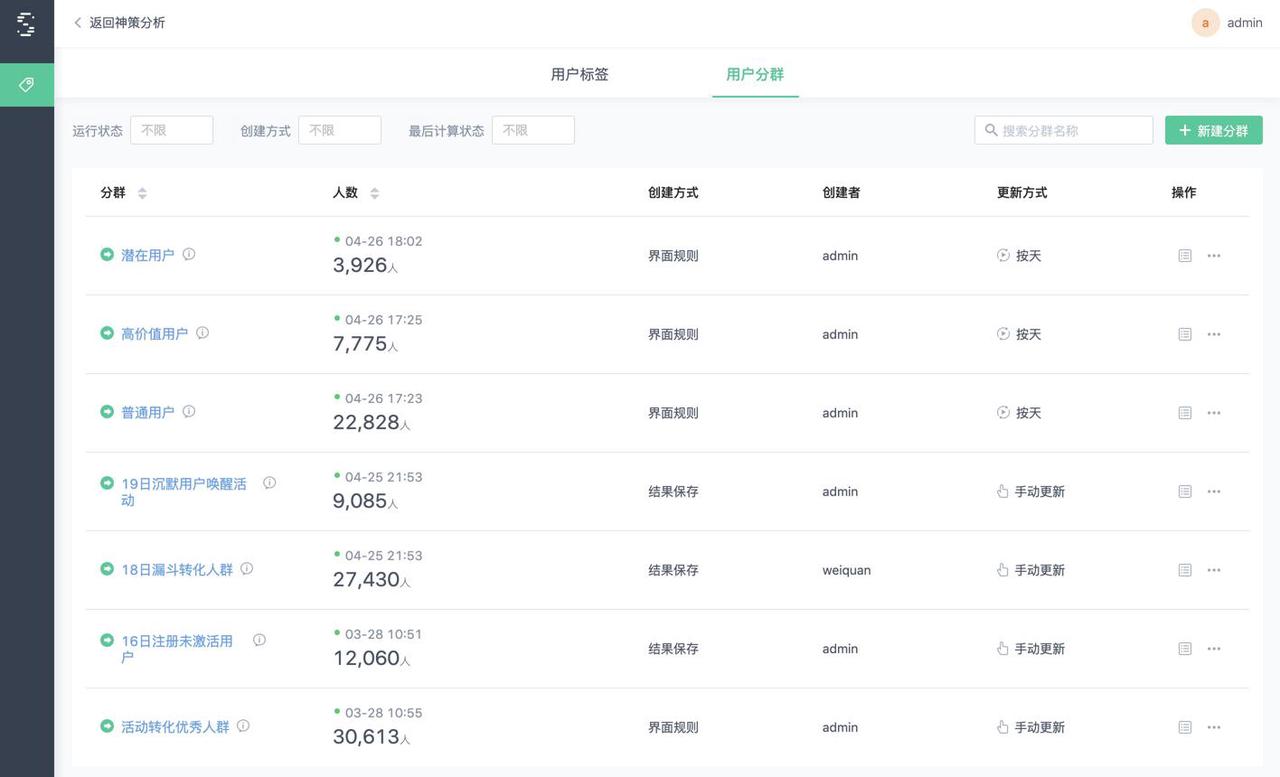Switch to the 用户标签 tab
1280x777 pixels.
tap(580, 74)
